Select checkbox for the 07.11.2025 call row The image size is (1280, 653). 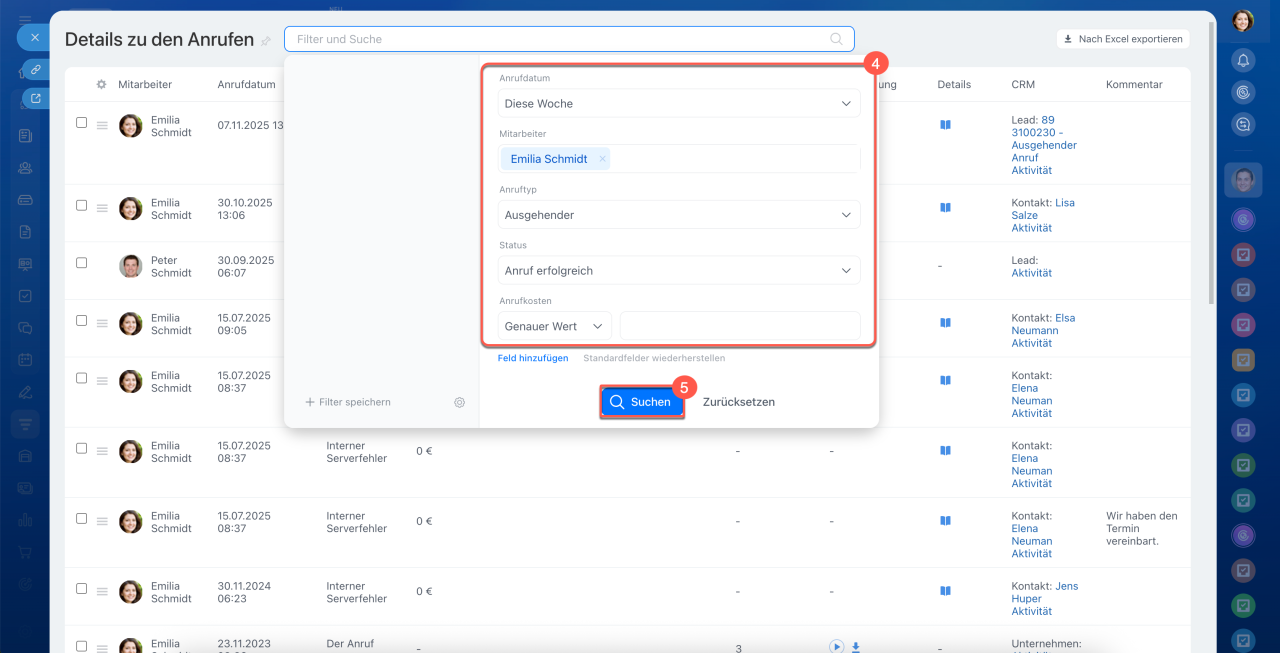pos(82,123)
